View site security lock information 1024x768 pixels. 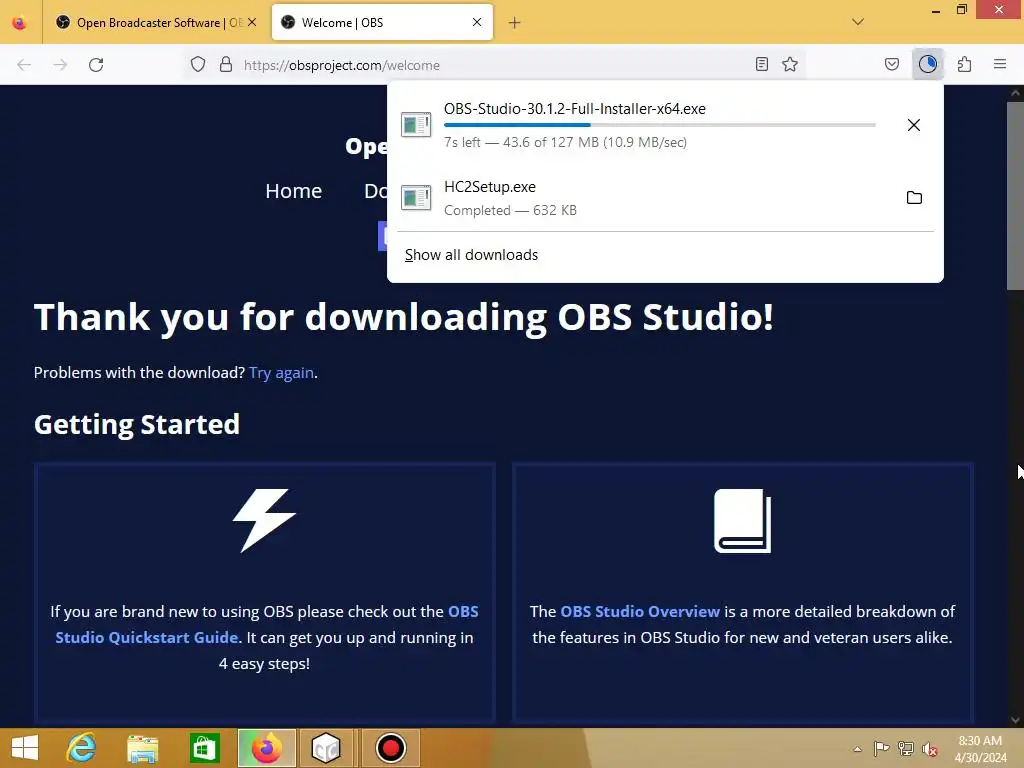[226, 64]
